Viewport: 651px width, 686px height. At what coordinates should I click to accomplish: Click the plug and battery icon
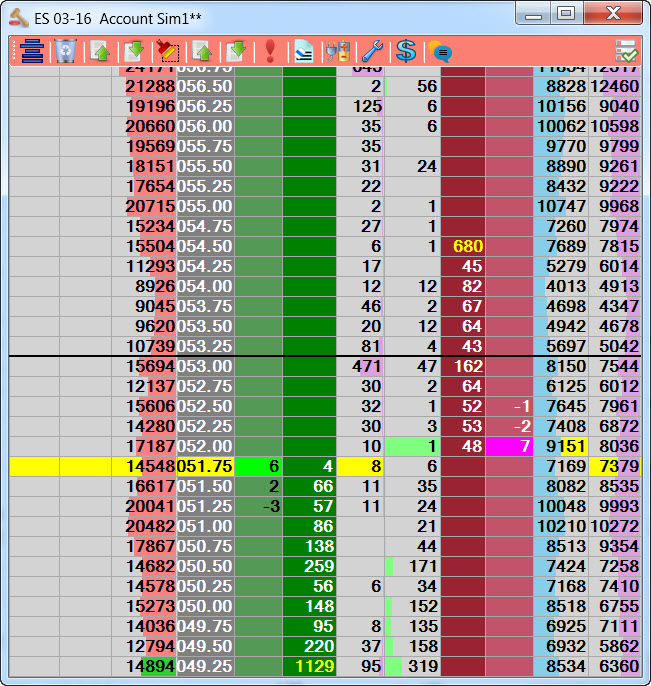pos(338,51)
